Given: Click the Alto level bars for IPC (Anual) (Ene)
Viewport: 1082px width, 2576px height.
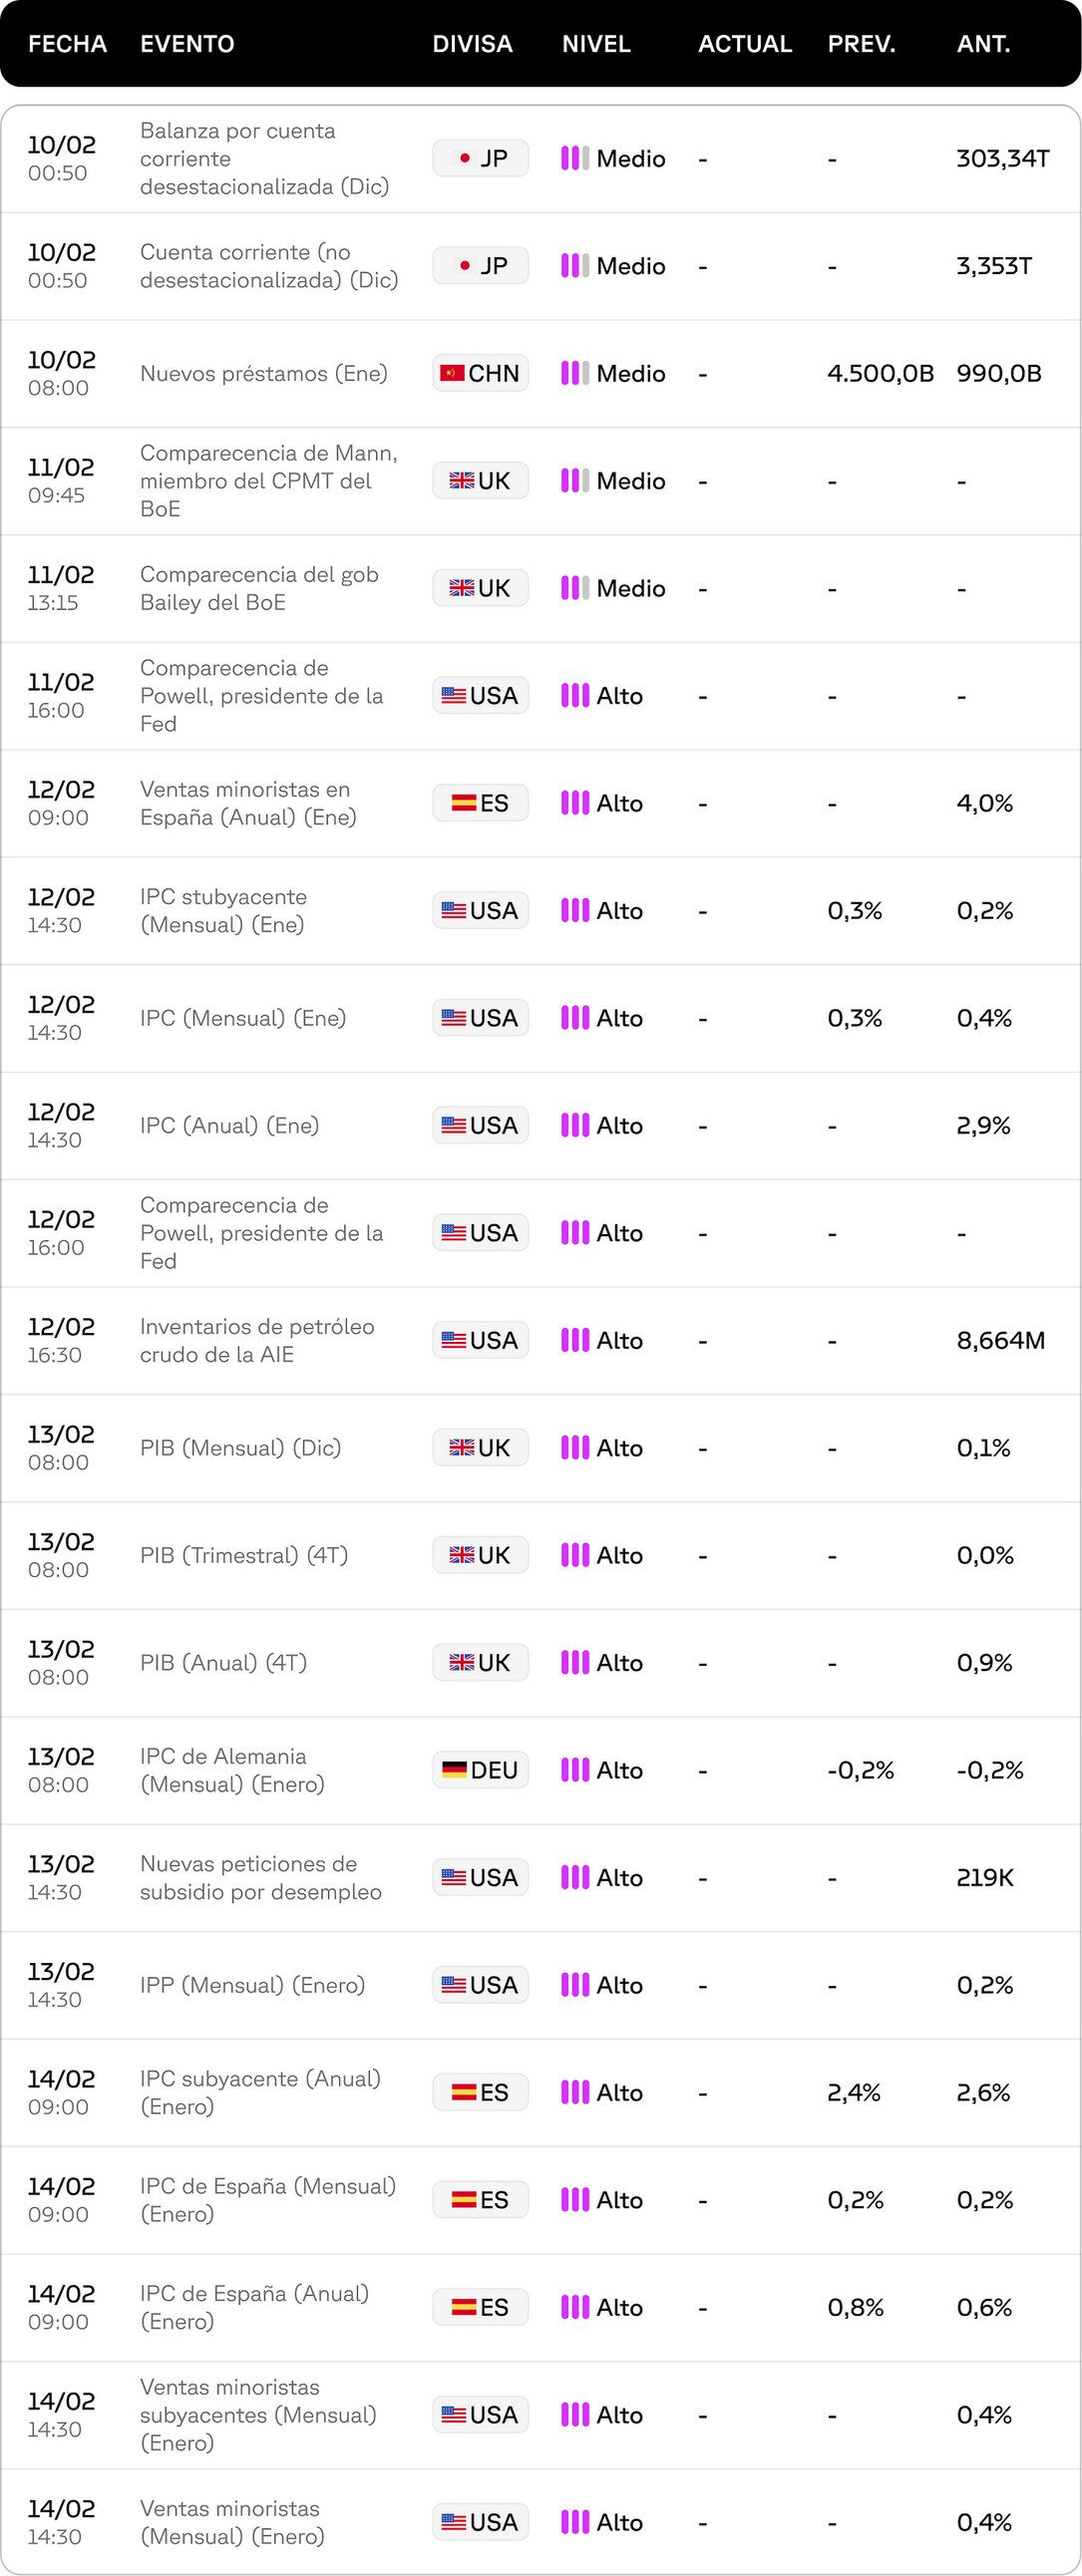Looking at the screenshot, I should pos(575,1125).
